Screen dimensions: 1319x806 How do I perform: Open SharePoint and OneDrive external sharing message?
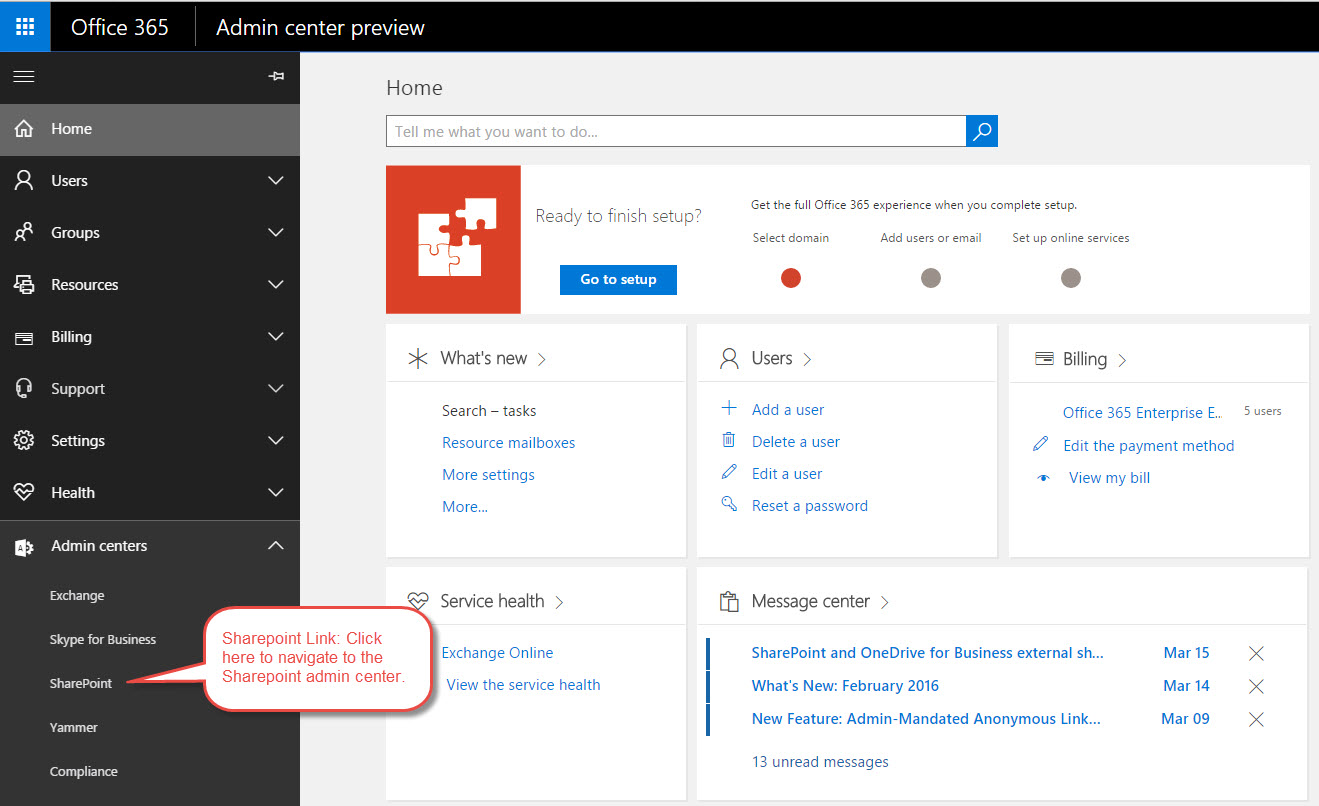tap(927, 653)
